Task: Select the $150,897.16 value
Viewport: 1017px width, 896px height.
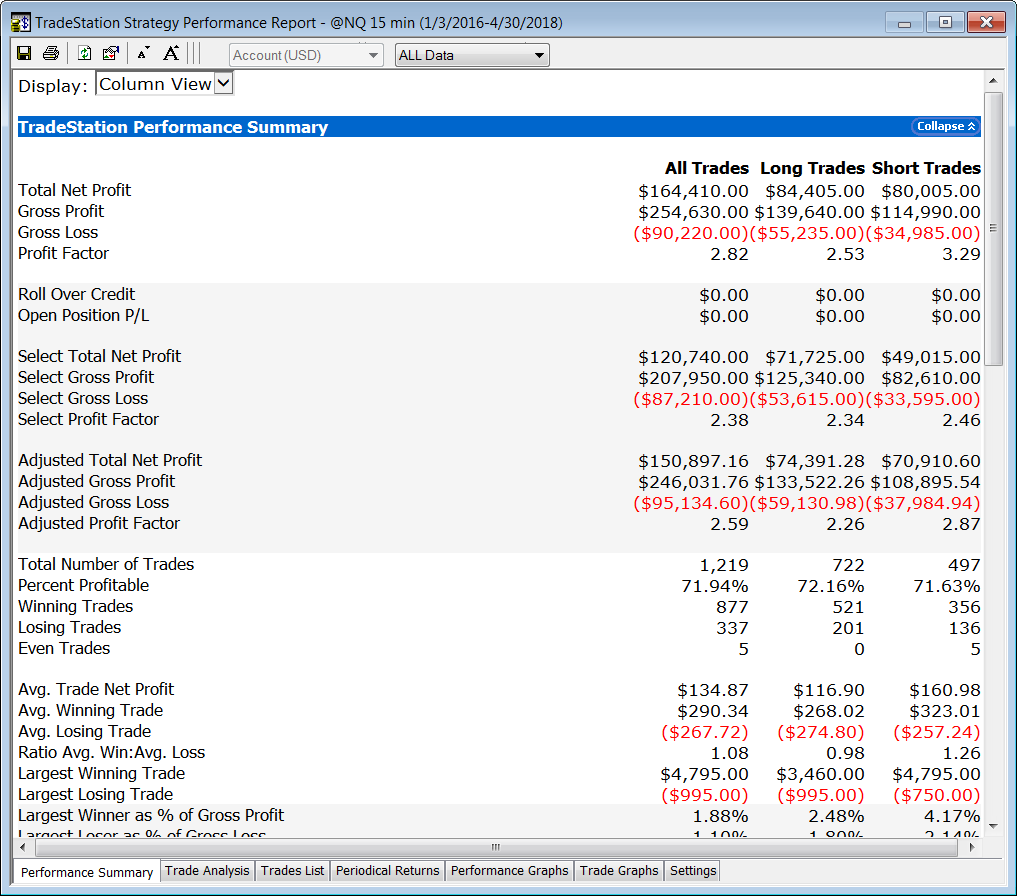Action: pyautogui.click(x=693, y=461)
